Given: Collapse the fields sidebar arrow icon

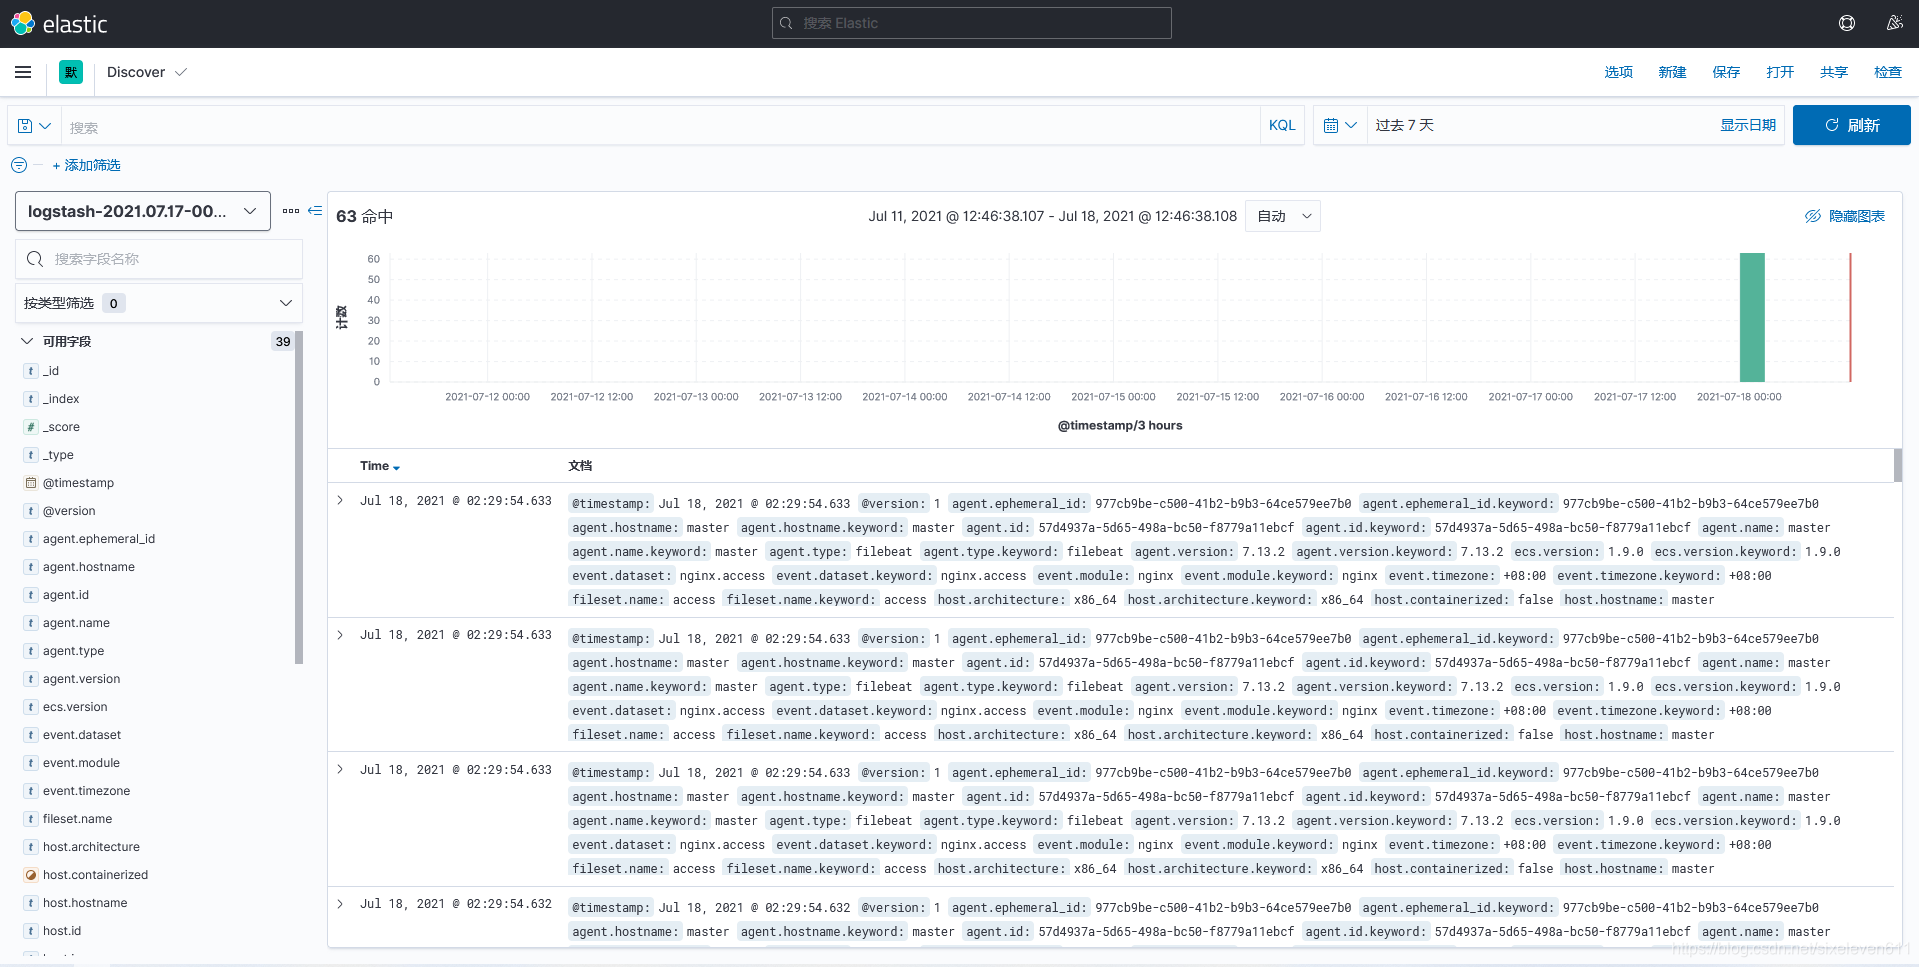Looking at the screenshot, I should coord(315,211).
